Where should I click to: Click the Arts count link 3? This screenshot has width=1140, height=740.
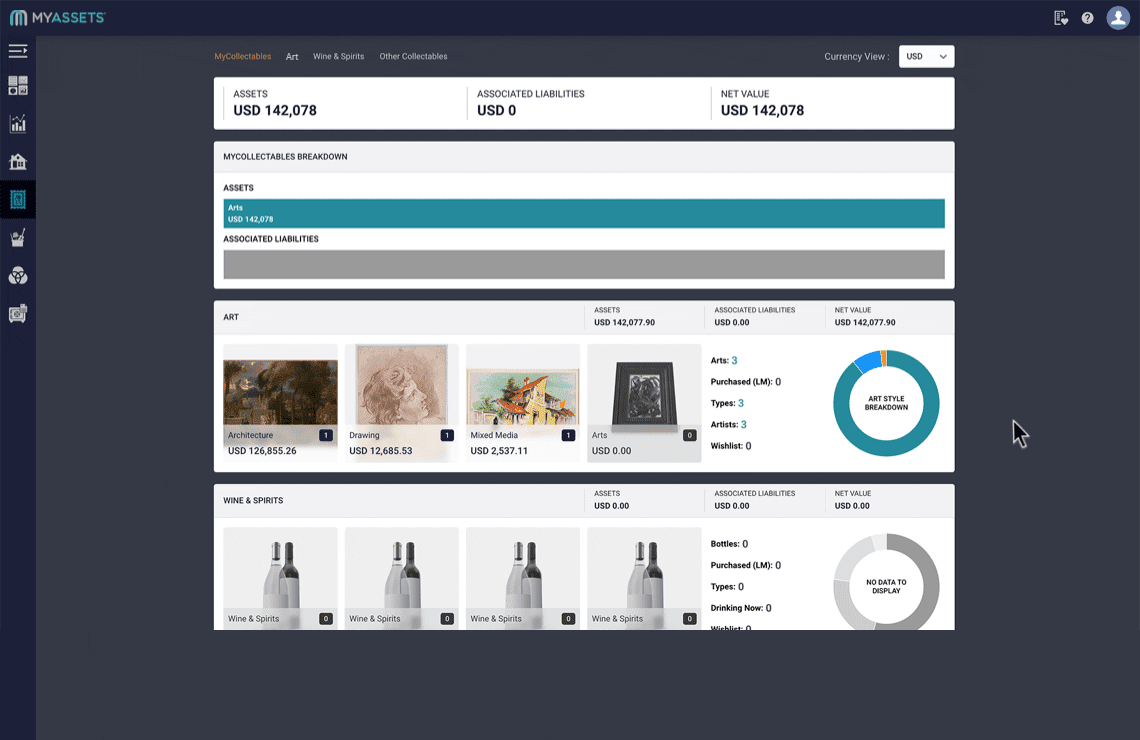(x=734, y=361)
